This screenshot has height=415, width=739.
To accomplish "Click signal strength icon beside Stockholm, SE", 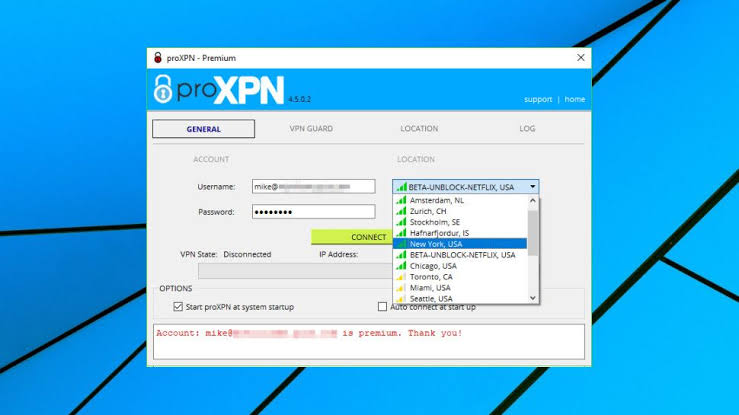I will [401, 221].
